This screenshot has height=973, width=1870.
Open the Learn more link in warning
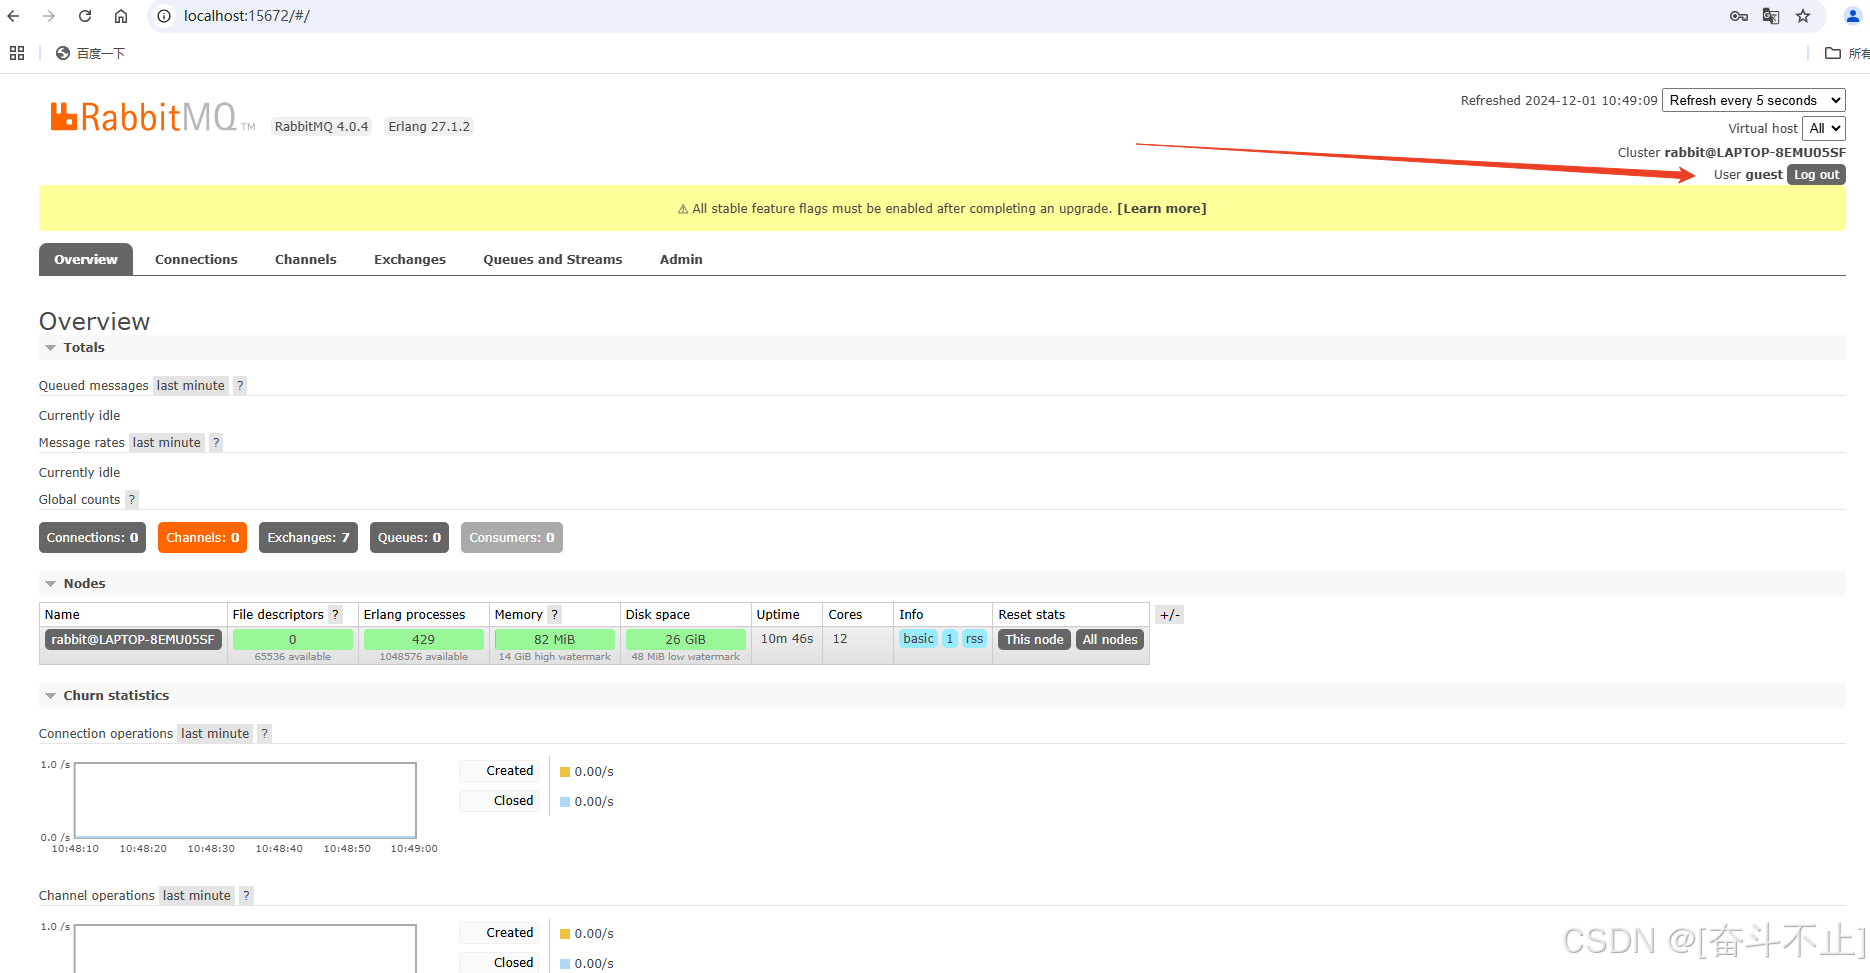coord(1161,209)
